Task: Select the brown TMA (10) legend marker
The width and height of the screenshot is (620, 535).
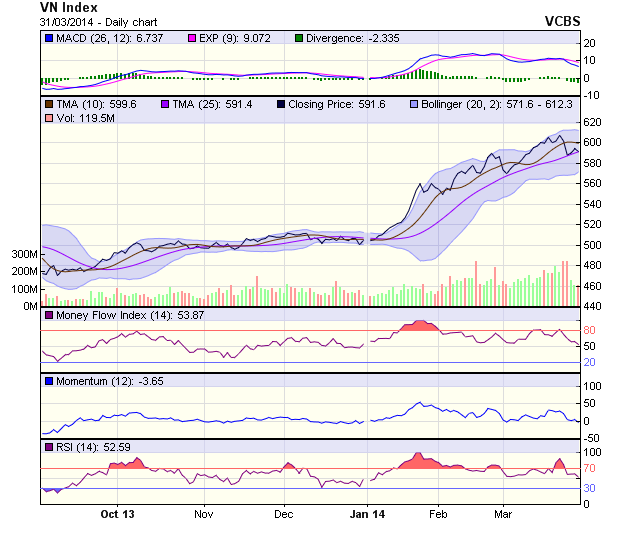Action: pos(48,104)
